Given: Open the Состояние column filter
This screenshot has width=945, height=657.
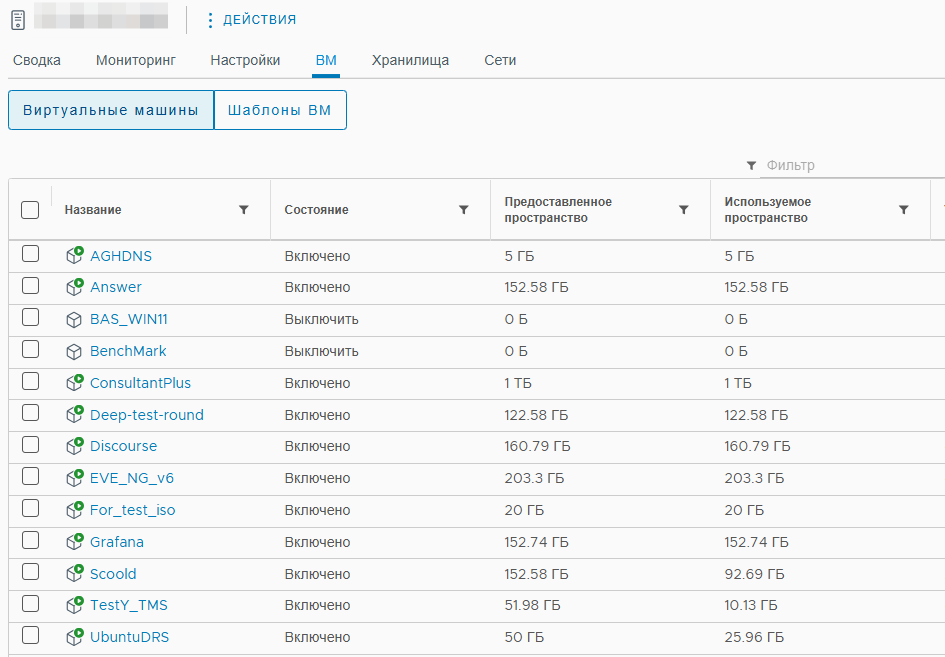Looking at the screenshot, I should [463, 210].
